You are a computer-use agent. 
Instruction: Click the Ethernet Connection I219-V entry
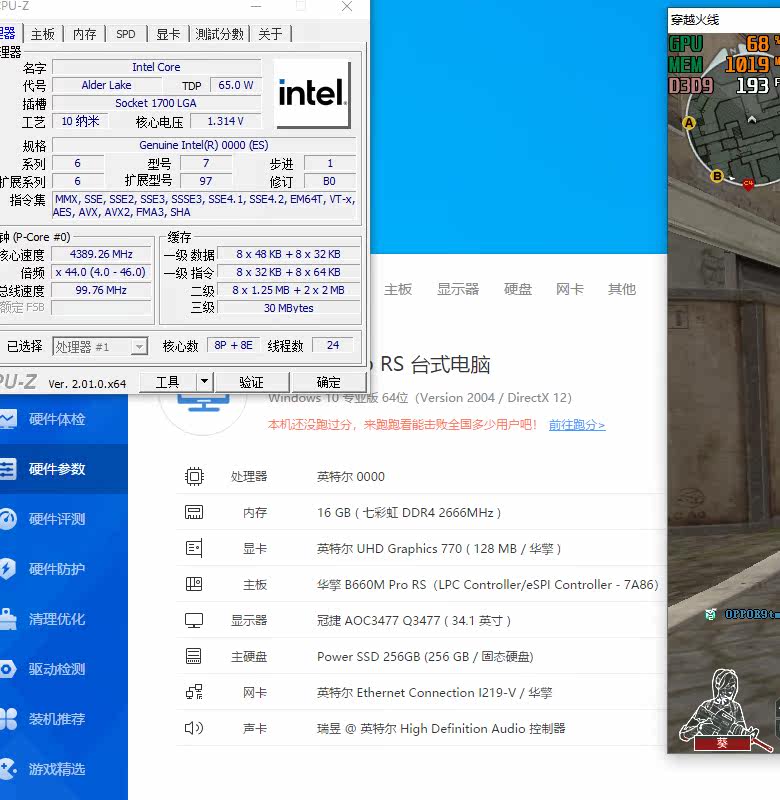click(434, 692)
